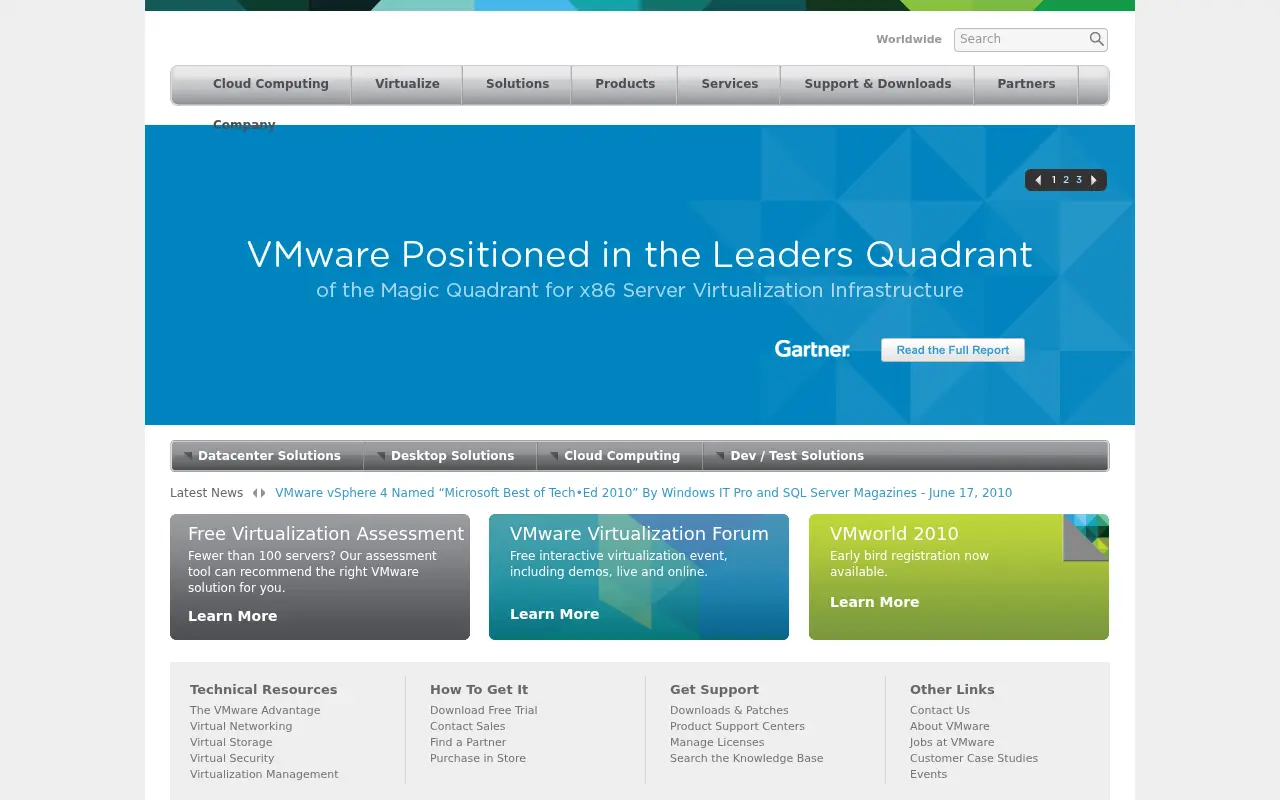Open the Customer Case Studies link
This screenshot has height=800, width=1280.
click(x=974, y=758)
